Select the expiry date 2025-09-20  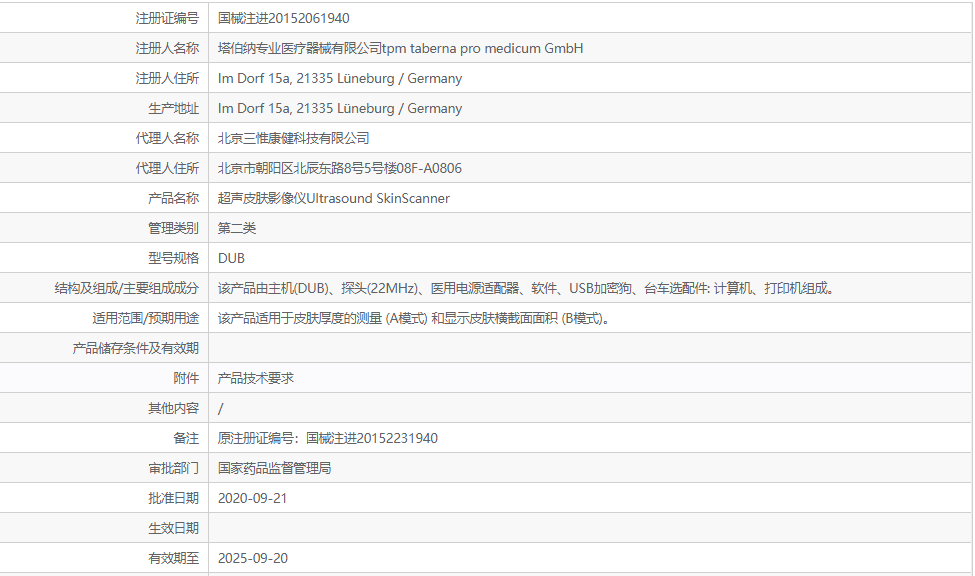tap(252, 558)
